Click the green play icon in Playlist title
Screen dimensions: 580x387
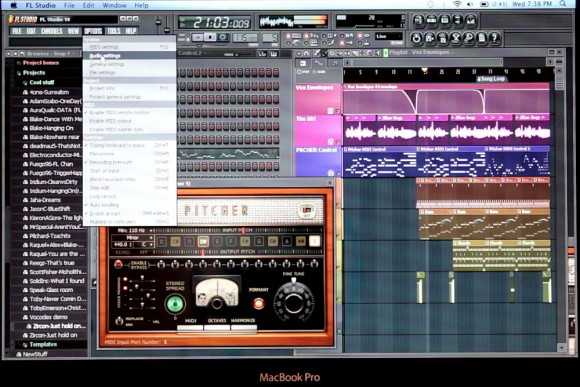click(385, 53)
